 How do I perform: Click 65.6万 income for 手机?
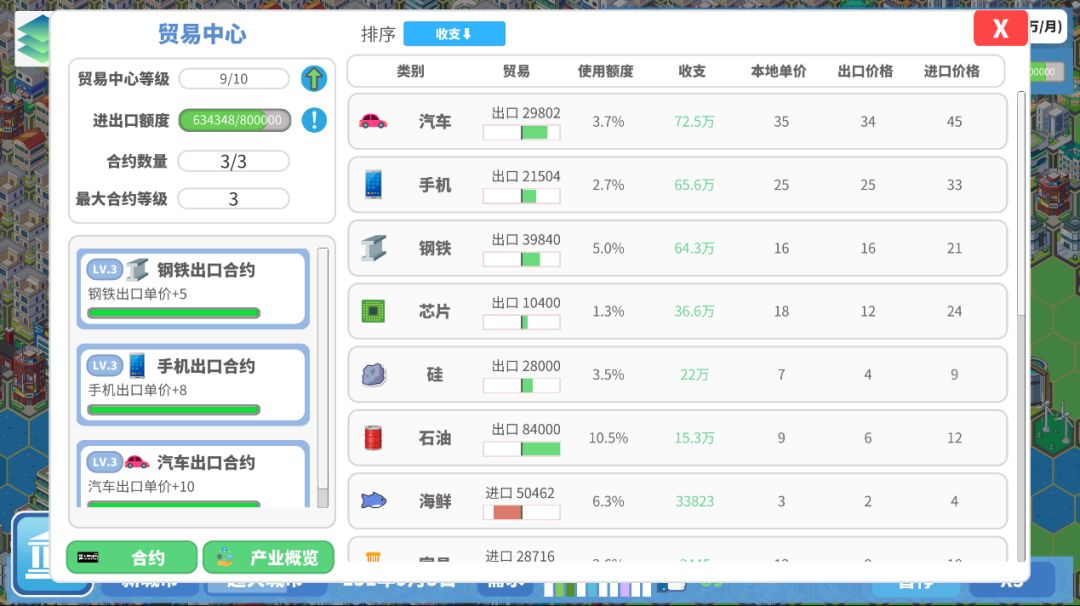694,185
